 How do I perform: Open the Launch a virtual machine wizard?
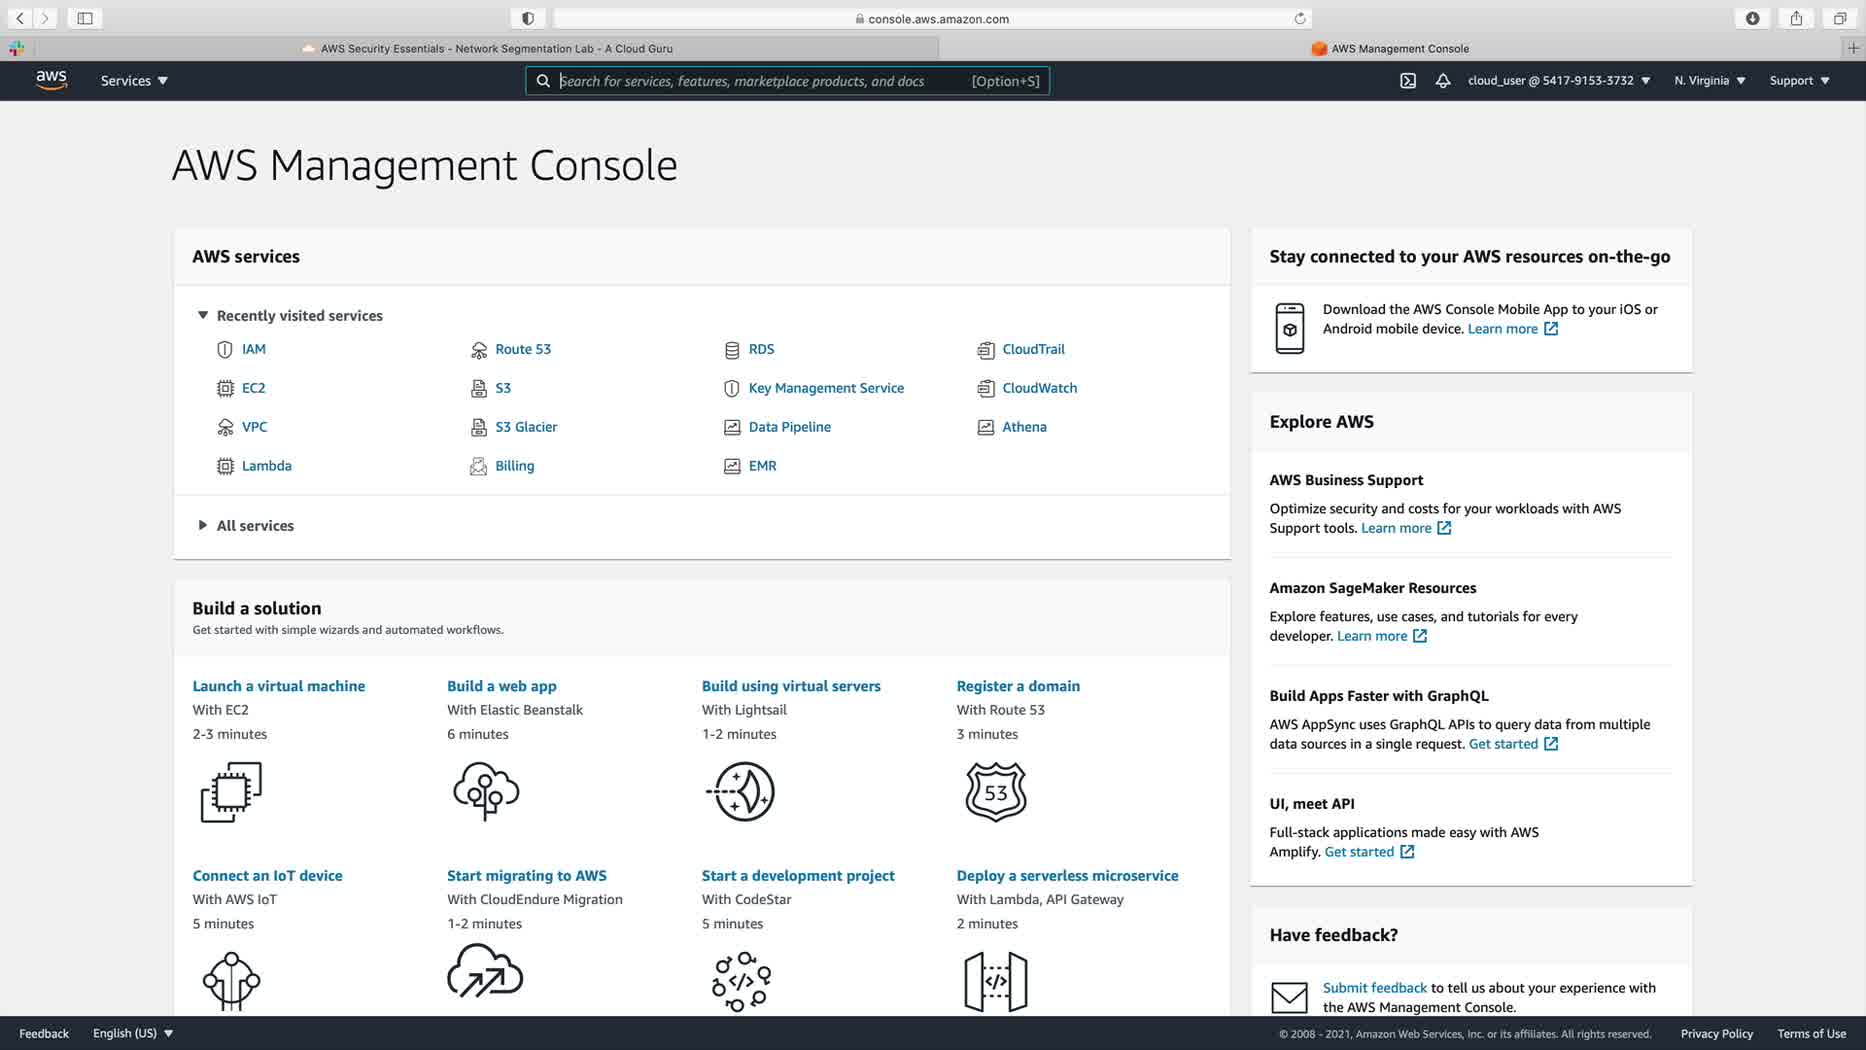coord(279,686)
